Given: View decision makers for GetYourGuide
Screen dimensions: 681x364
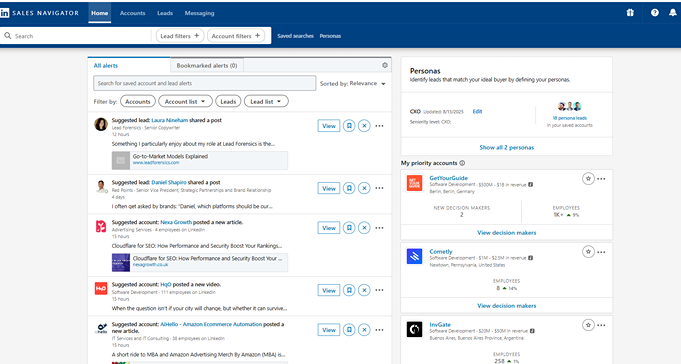Looking at the screenshot, I should click(x=506, y=232).
